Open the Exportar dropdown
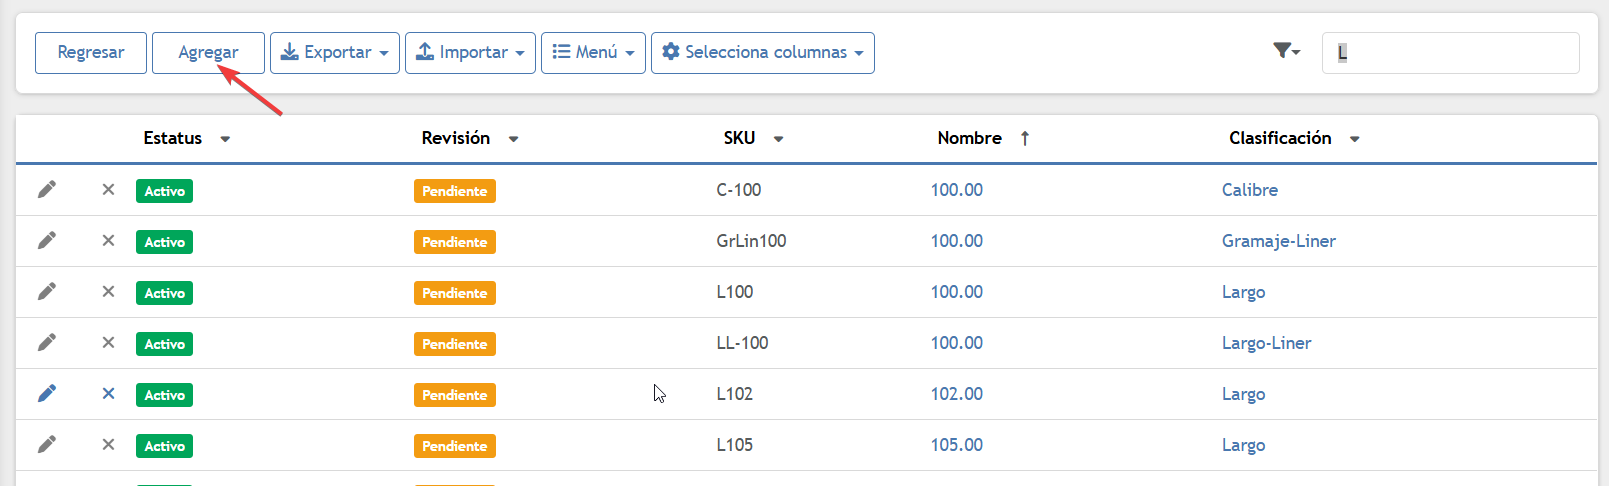Image resolution: width=1609 pixels, height=486 pixels. pyautogui.click(x=335, y=53)
